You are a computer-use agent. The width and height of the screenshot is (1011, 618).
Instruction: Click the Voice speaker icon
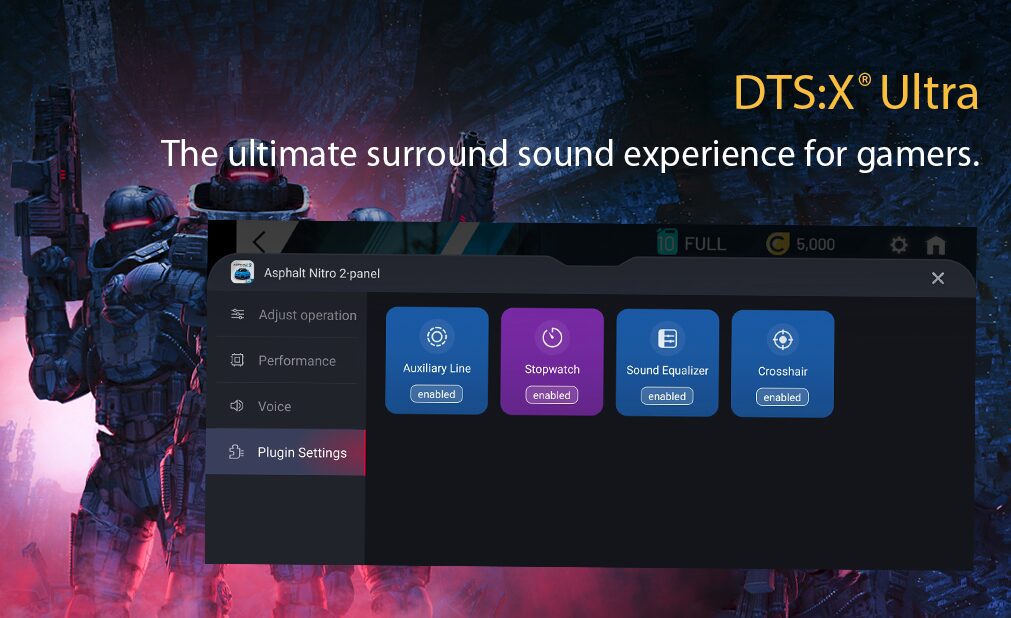click(237, 406)
